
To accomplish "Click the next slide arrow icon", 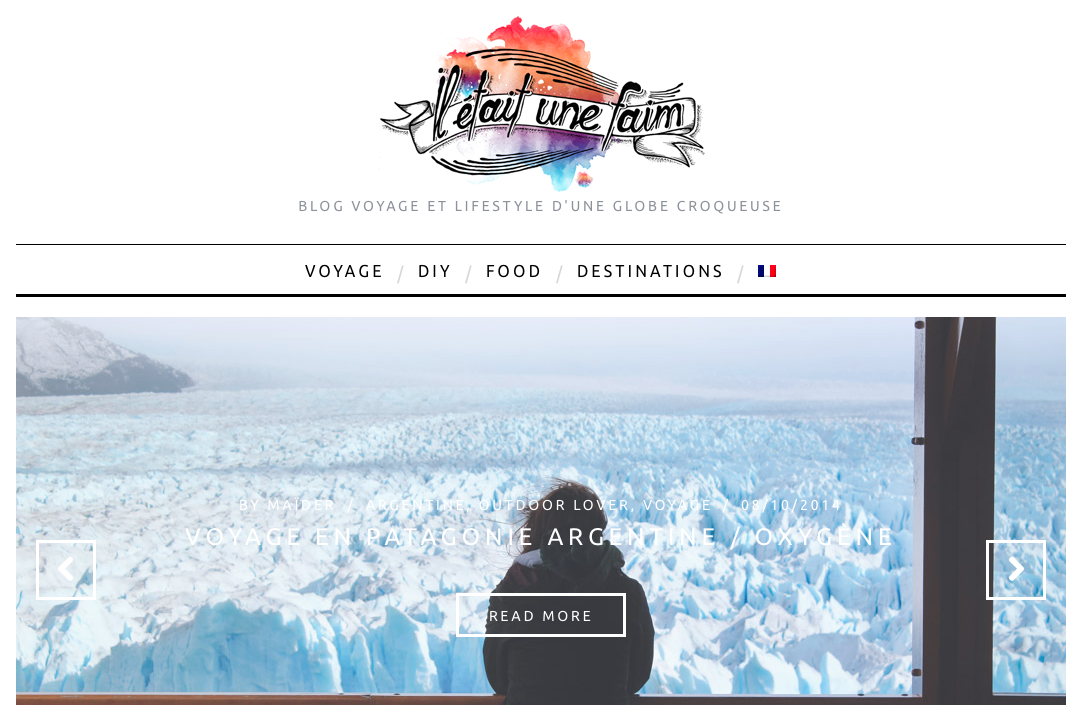I will coord(1015,569).
